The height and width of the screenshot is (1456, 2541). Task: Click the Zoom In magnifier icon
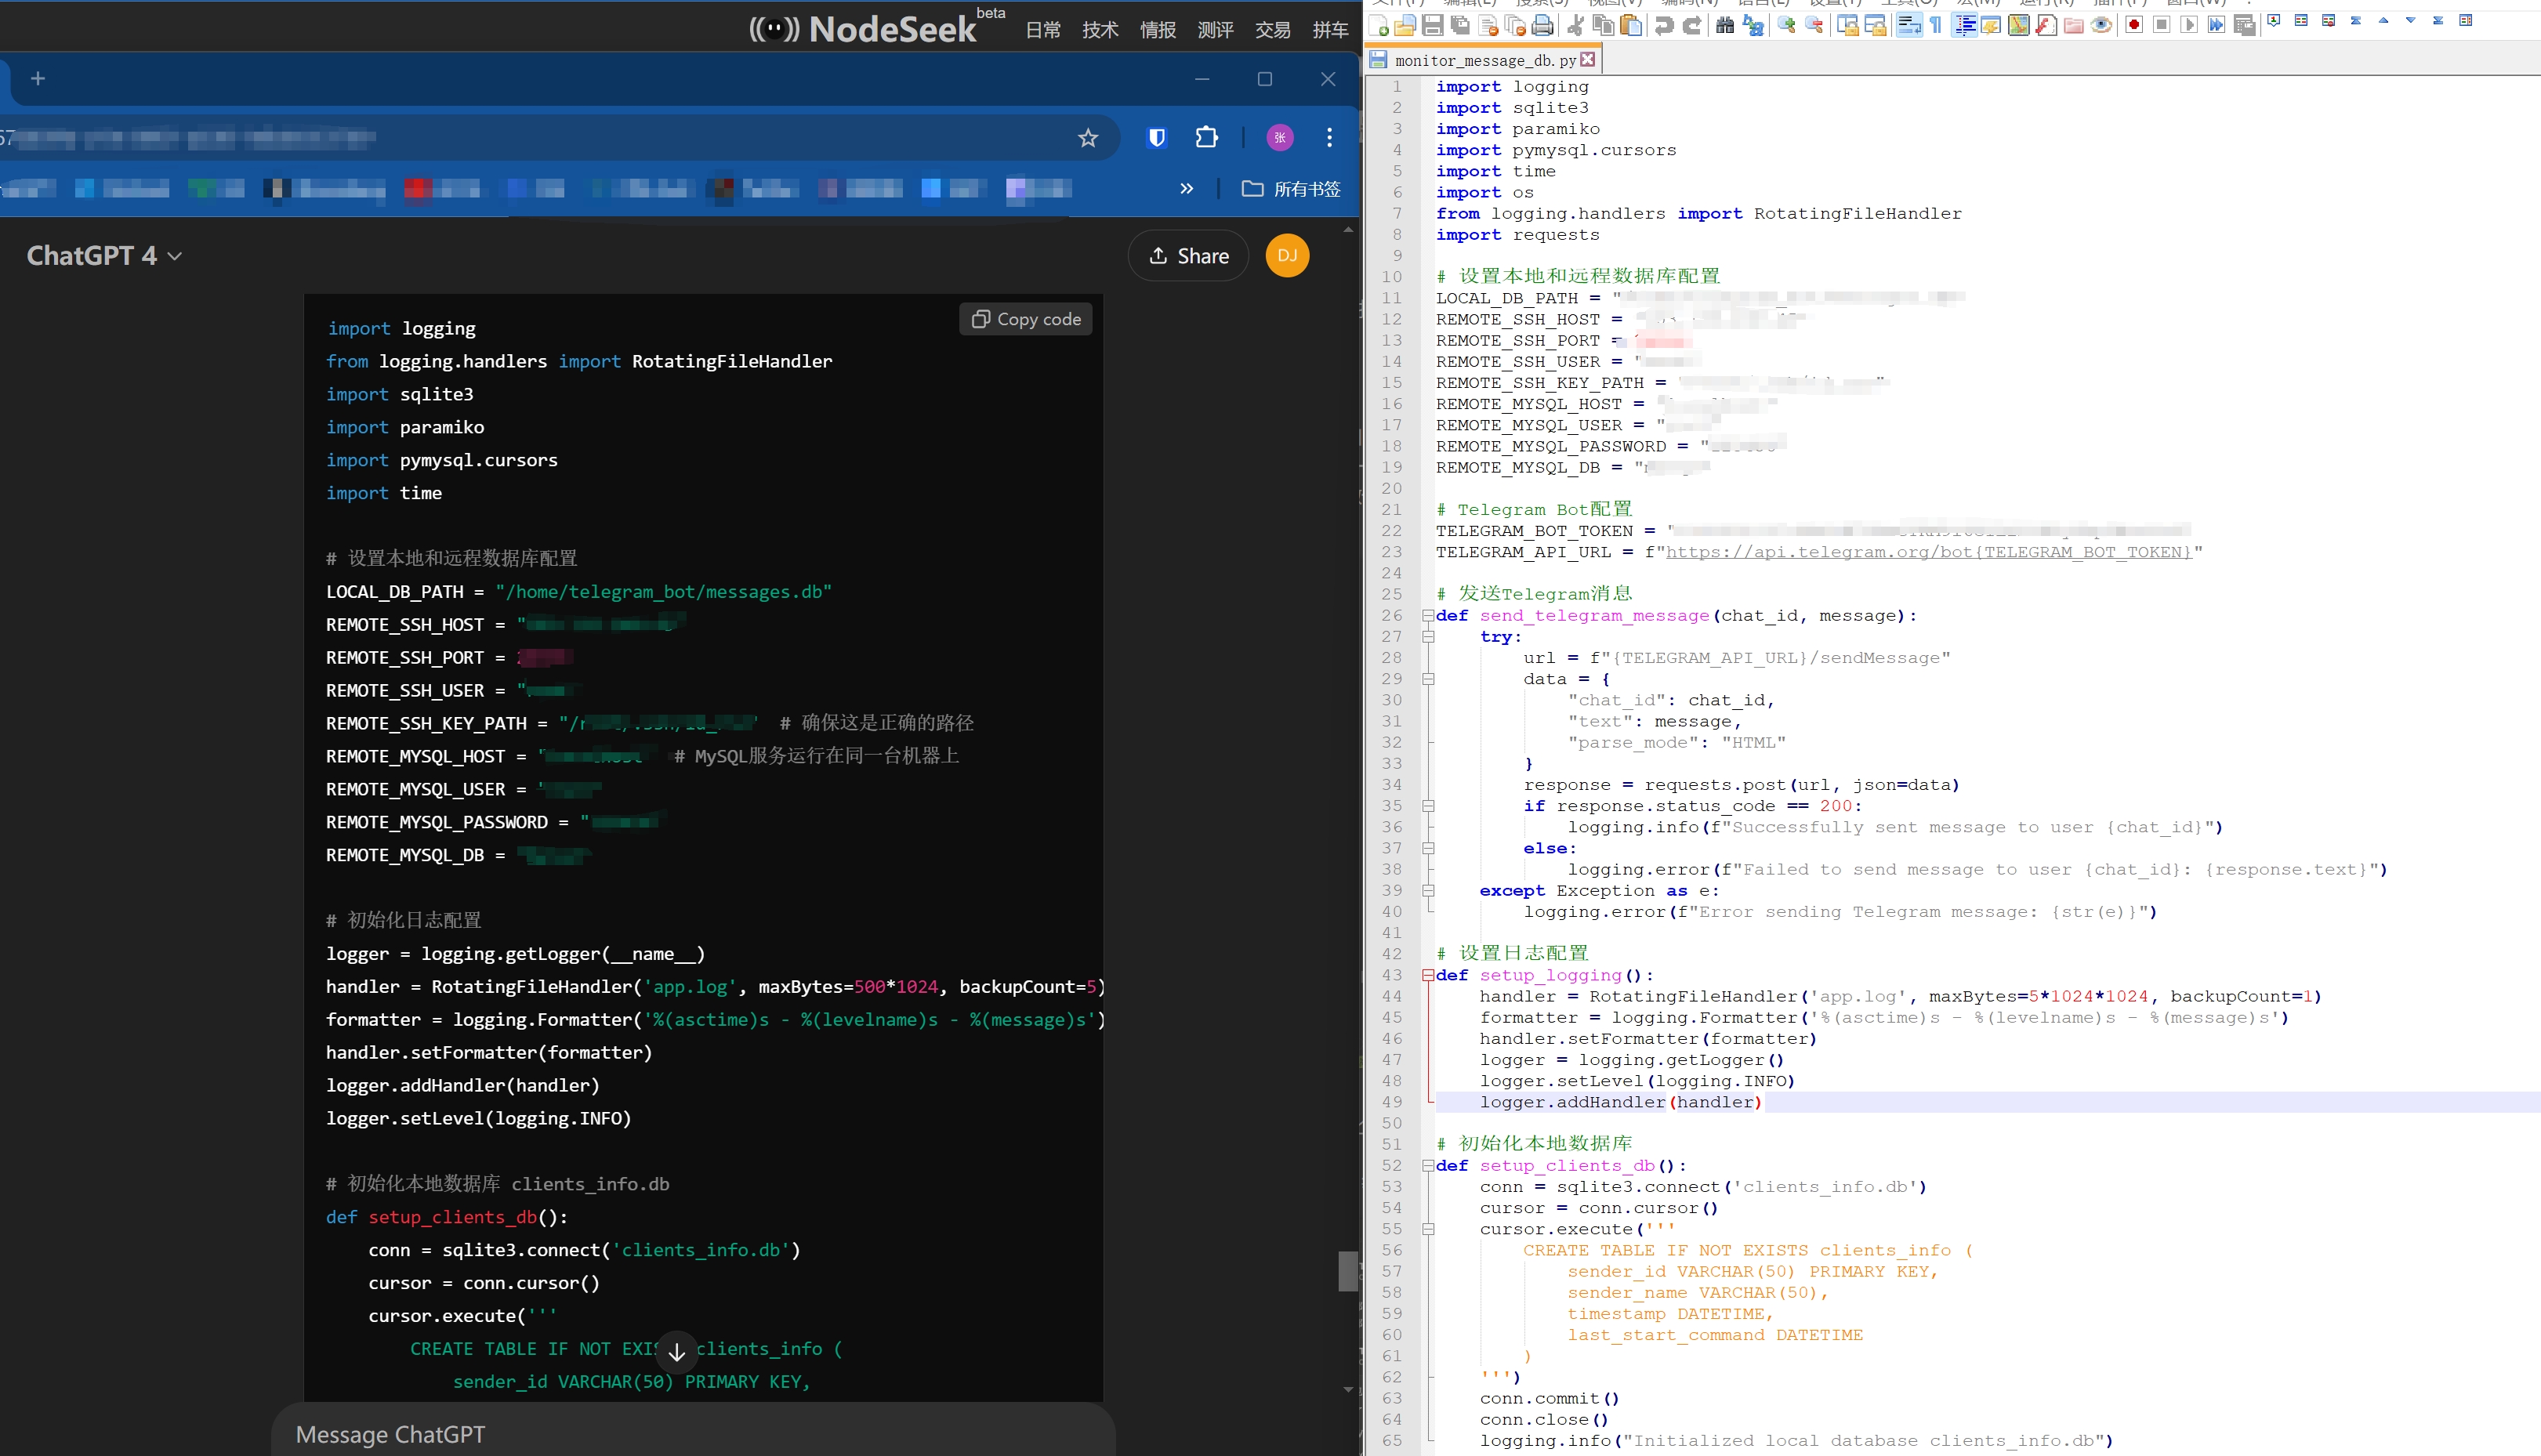tap(1786, 25)
